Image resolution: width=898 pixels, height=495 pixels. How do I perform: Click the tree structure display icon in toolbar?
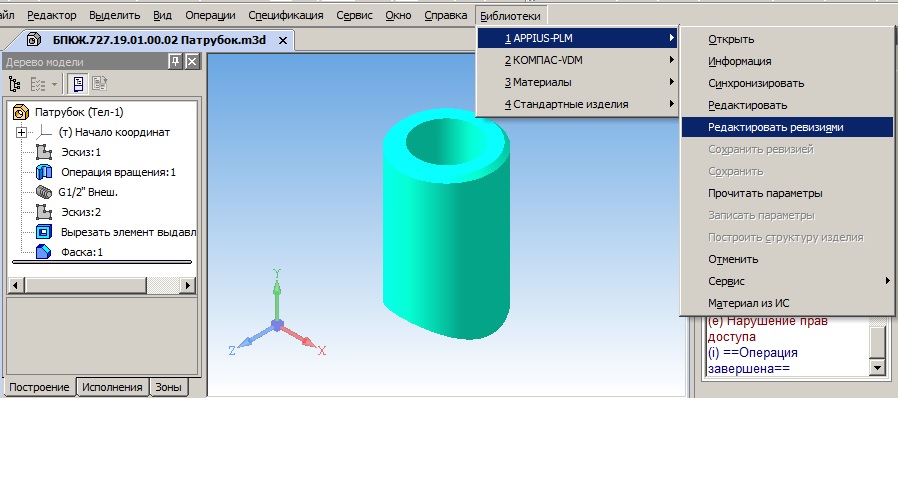pyautogui.click(x=15, y=84)
